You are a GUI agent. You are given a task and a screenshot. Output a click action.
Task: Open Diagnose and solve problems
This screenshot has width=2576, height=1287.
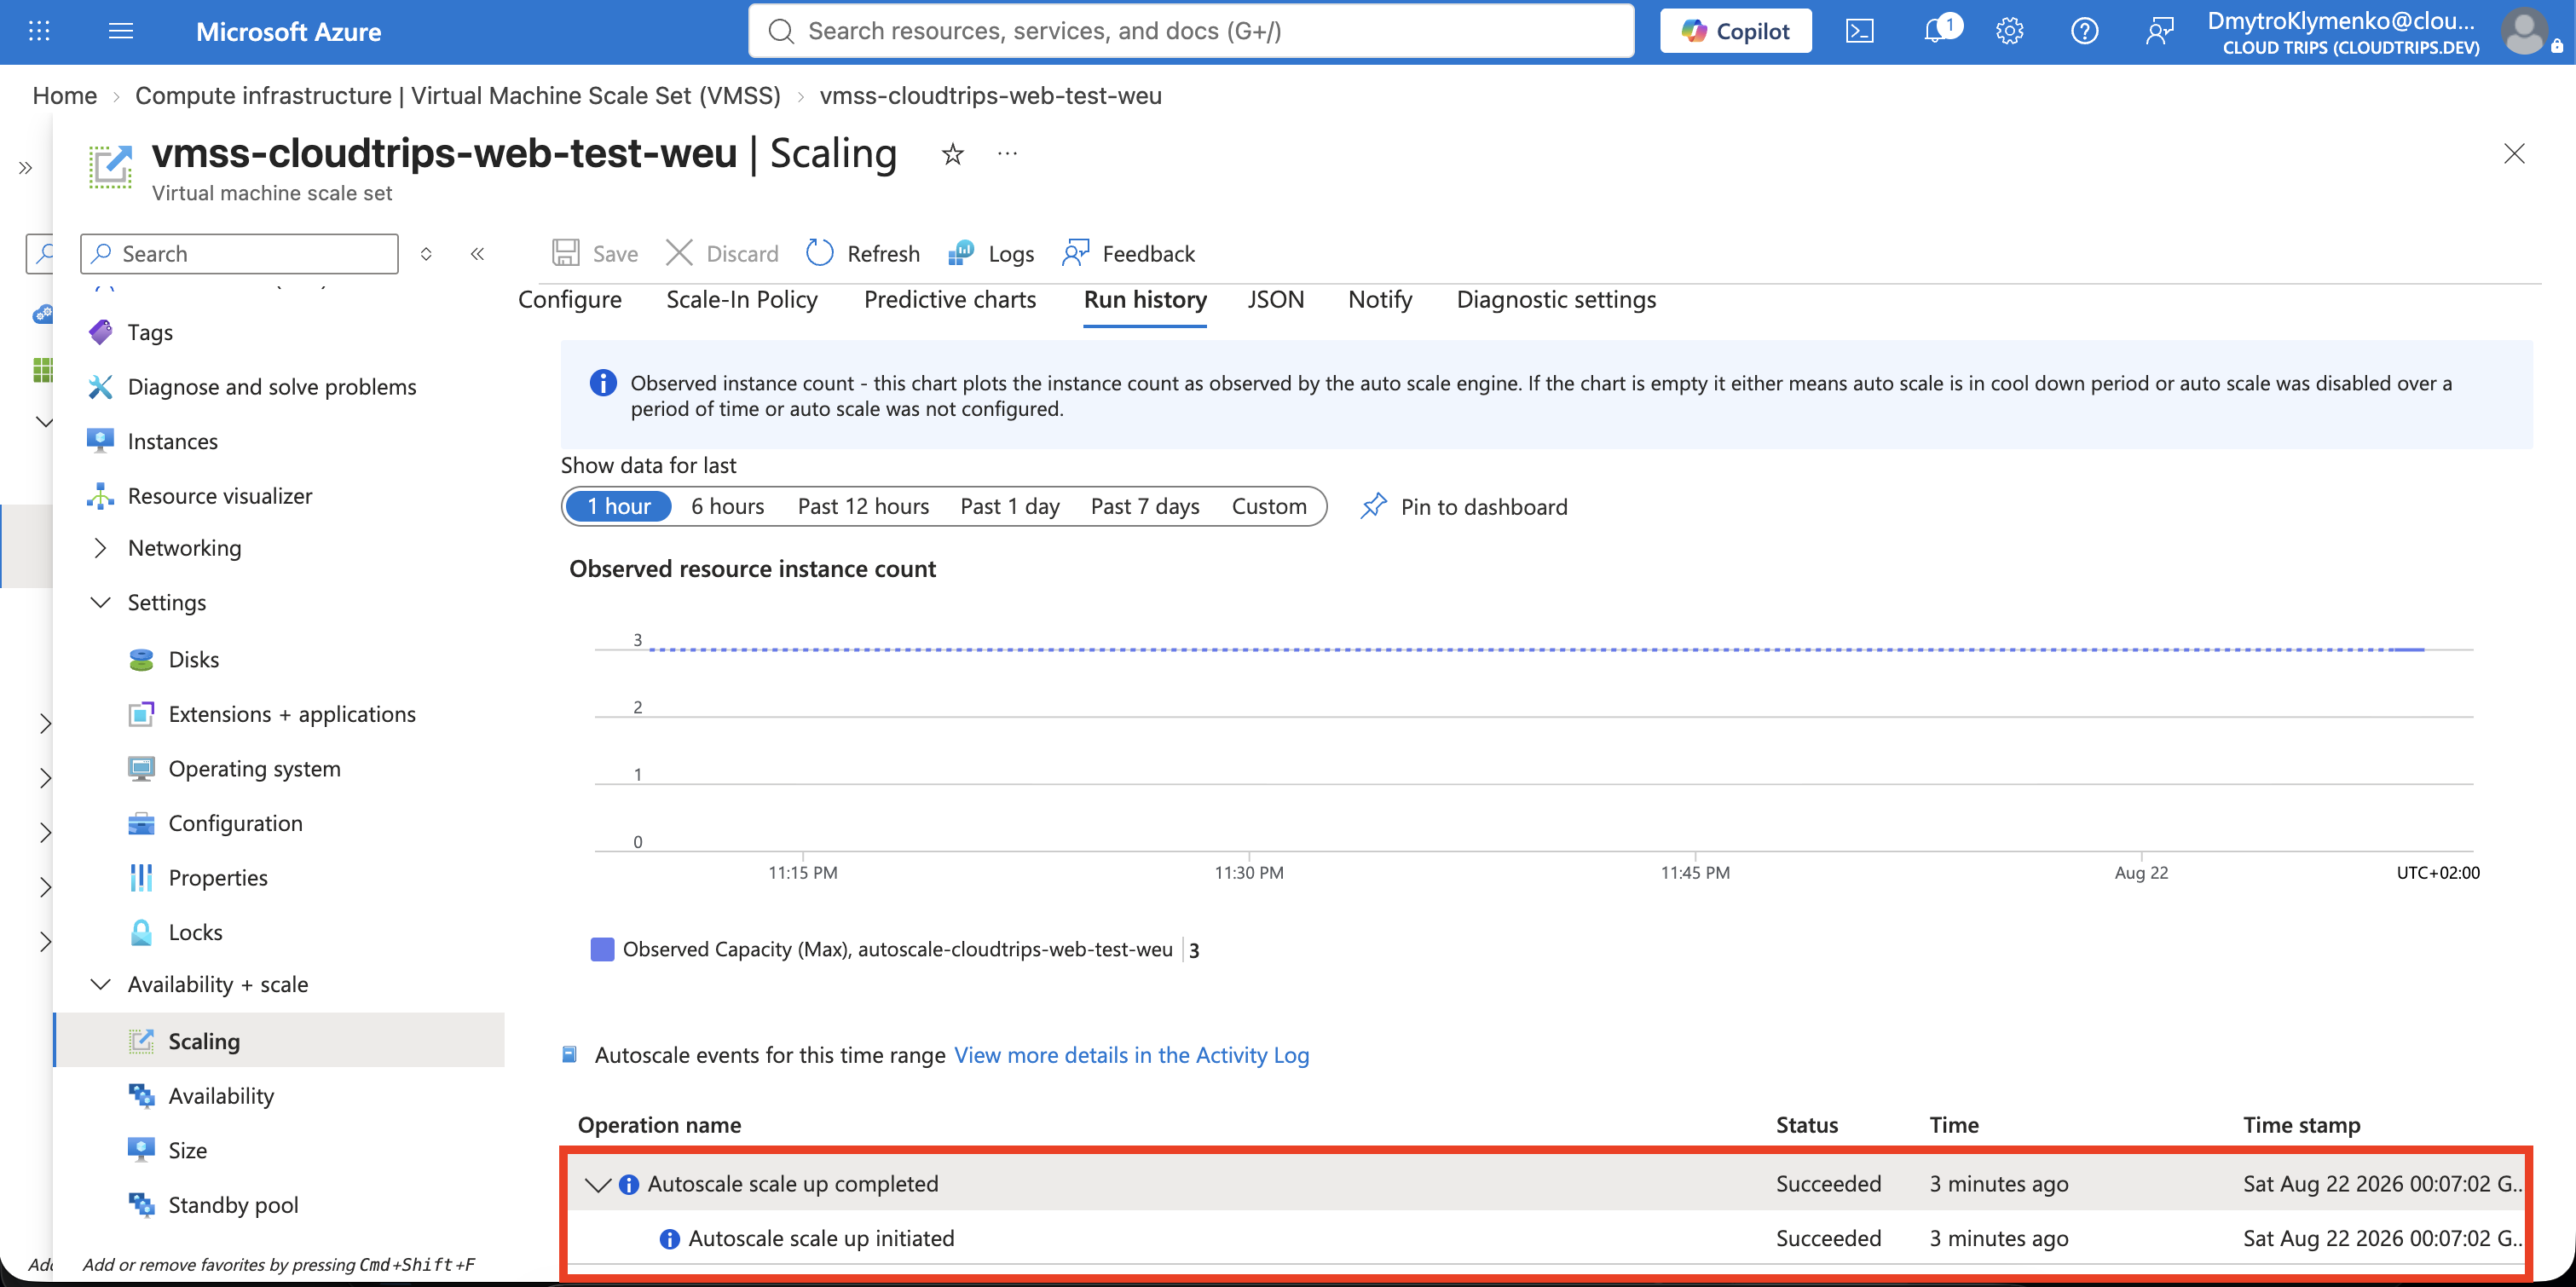(272, 387)
